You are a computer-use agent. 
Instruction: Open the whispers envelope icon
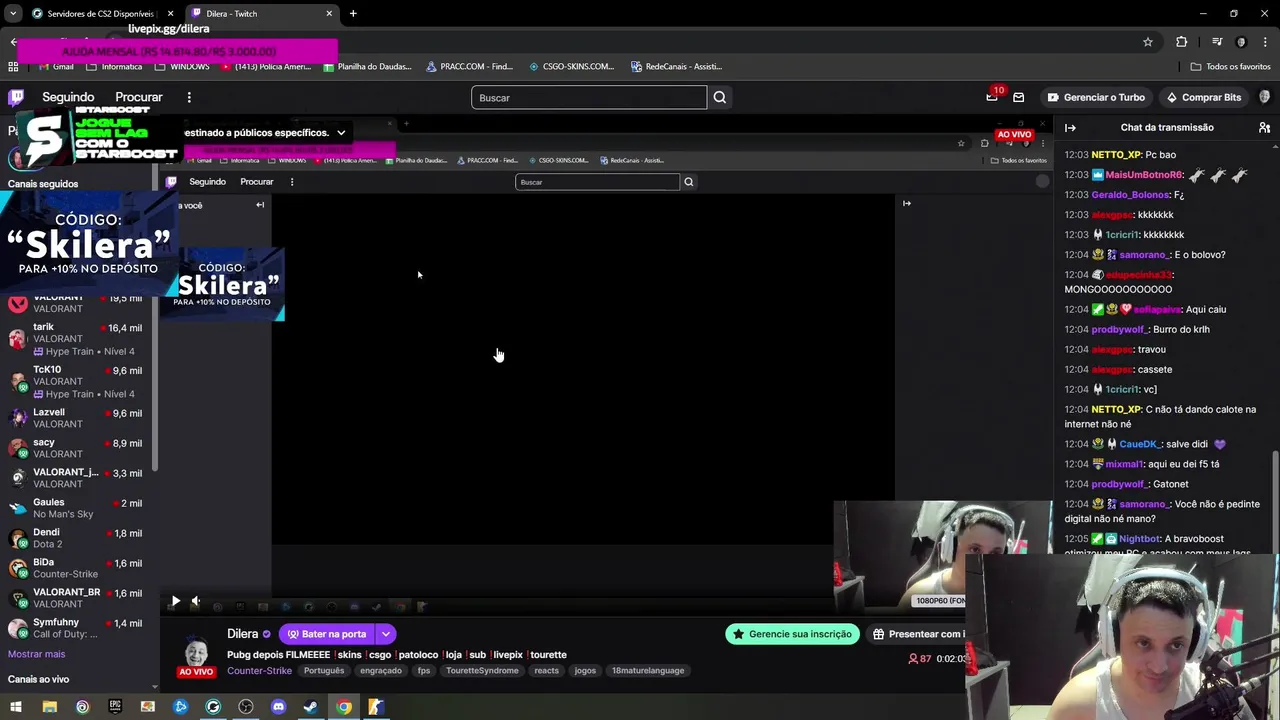pos(1019,97)
